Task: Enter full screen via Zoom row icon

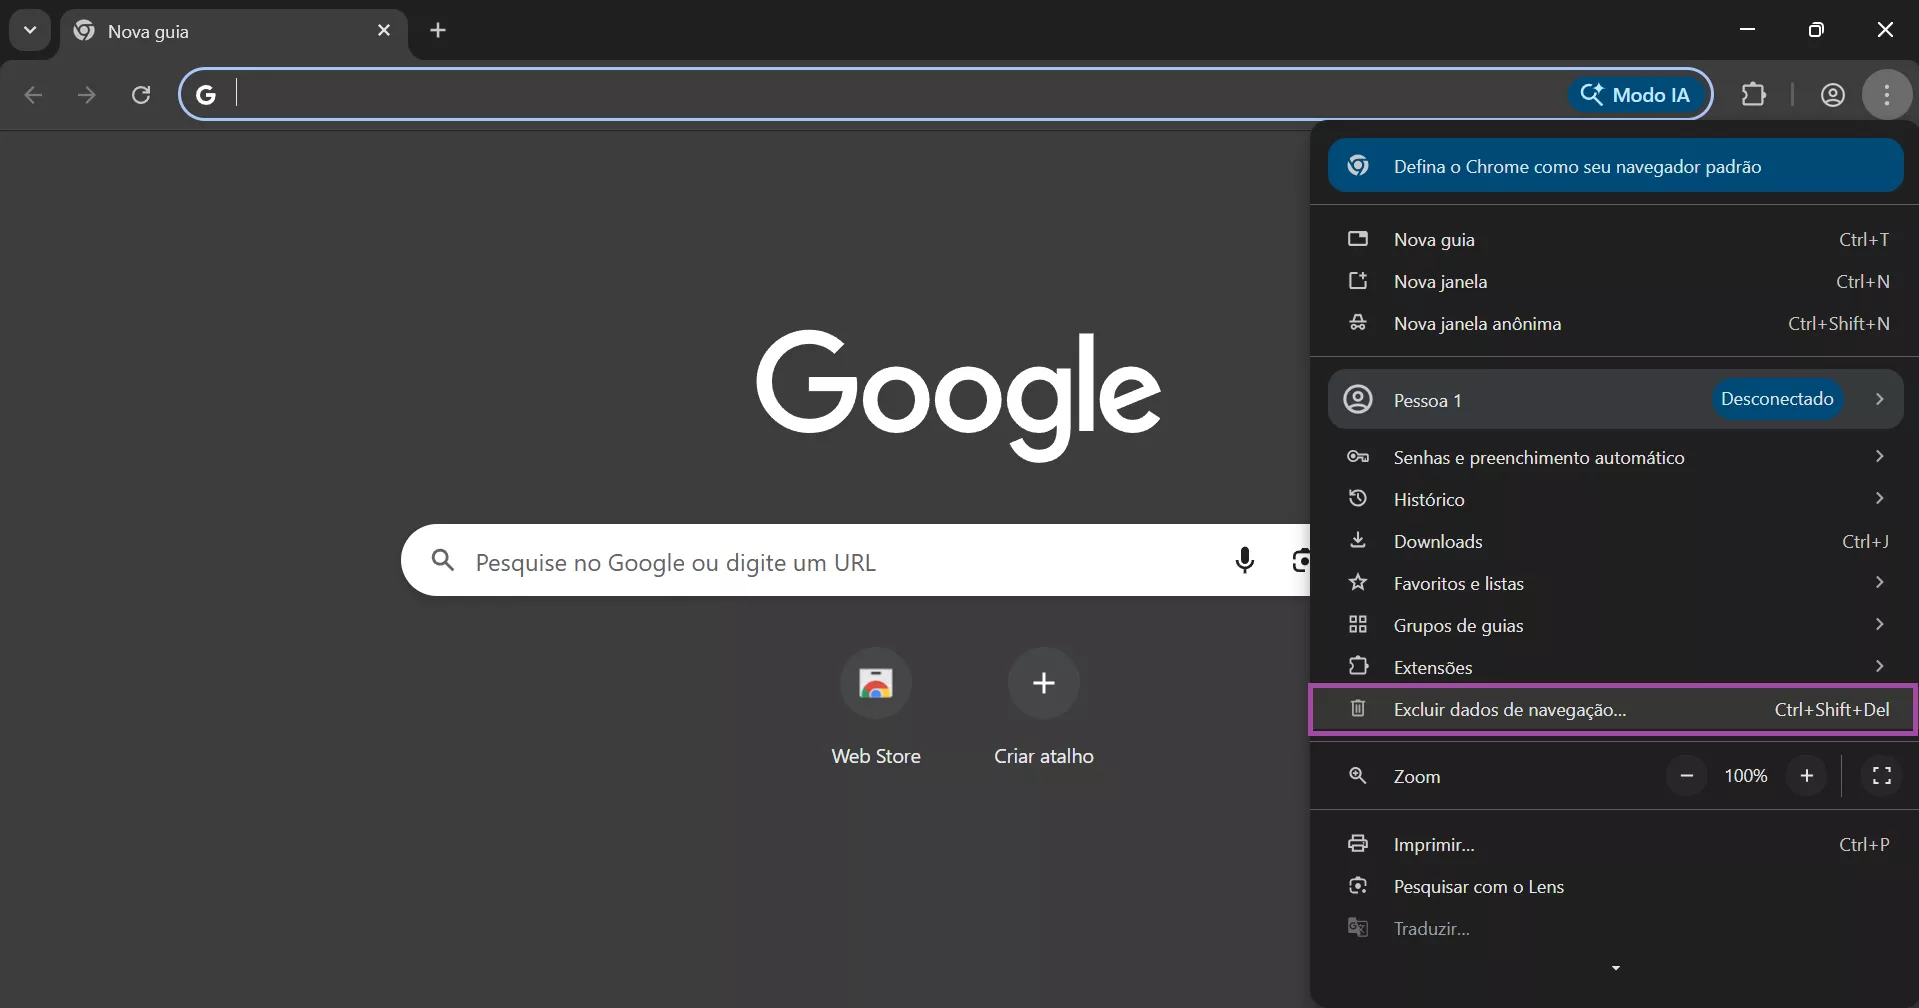Action: click(1882, 775)
